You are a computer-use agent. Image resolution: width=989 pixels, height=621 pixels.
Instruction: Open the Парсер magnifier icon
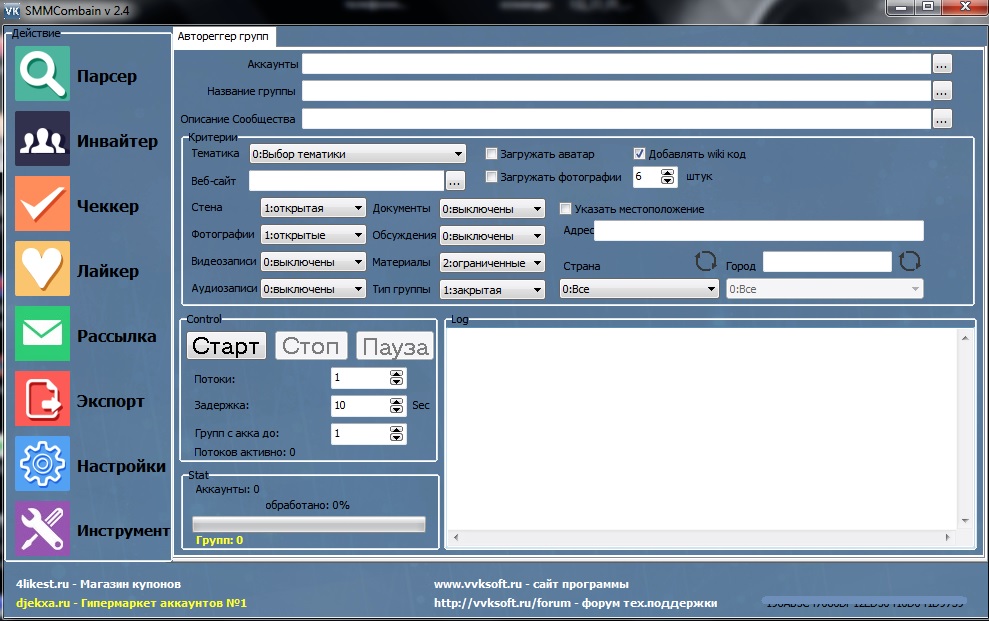42,74
